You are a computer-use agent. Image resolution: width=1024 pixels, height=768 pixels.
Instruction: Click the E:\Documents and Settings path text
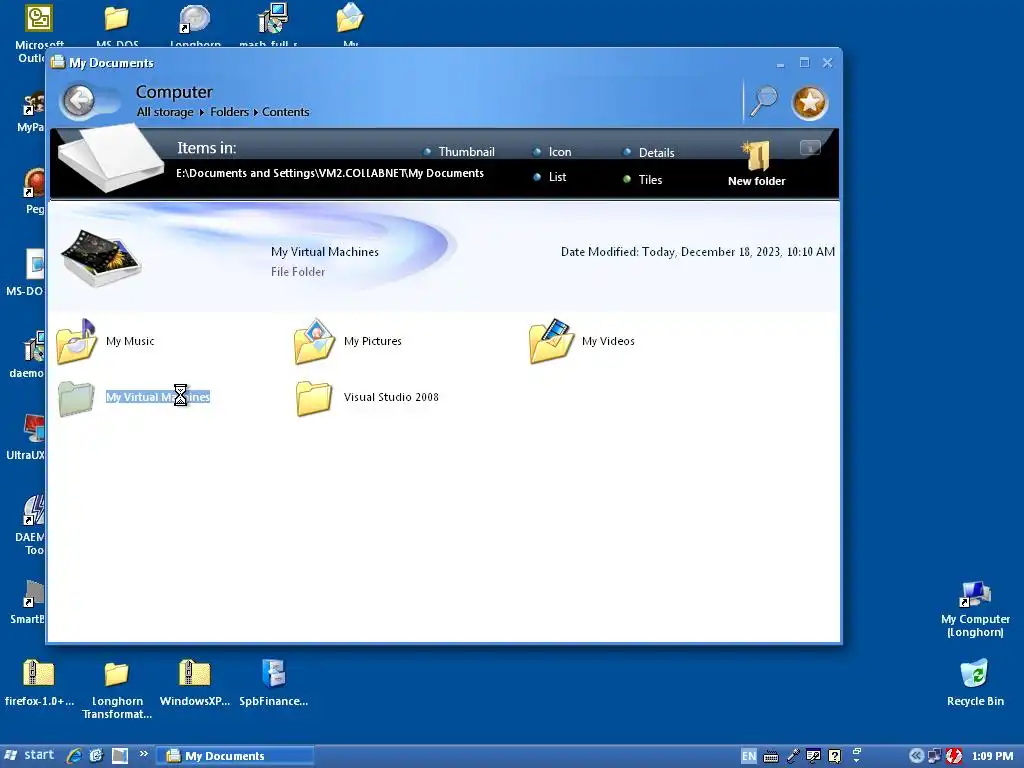click(x=330, y=173)
